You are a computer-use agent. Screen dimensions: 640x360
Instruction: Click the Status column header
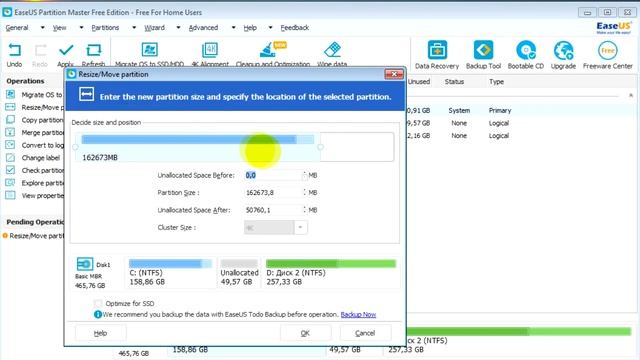pos(454,82)
